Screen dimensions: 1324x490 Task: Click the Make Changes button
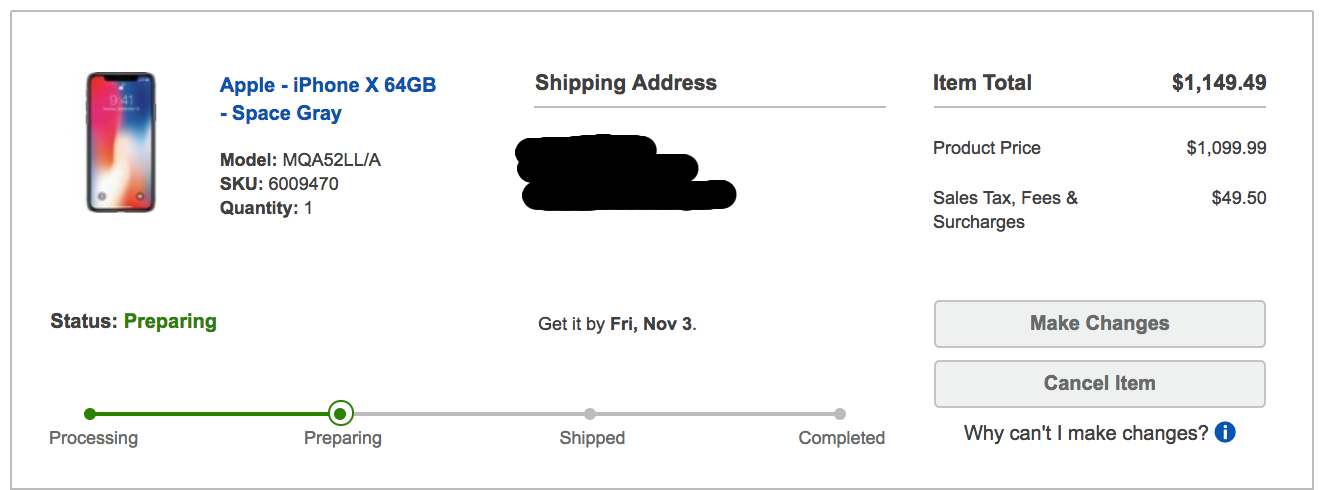click(1099, 323)
